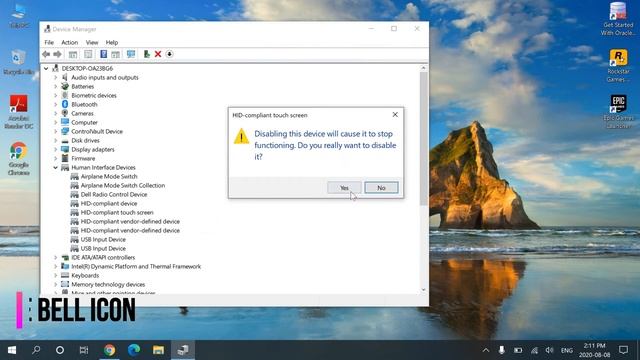This screenshot has height=360, width=640.
Task: Click the red X Uninstall device icon
Action: pos(158,54)
